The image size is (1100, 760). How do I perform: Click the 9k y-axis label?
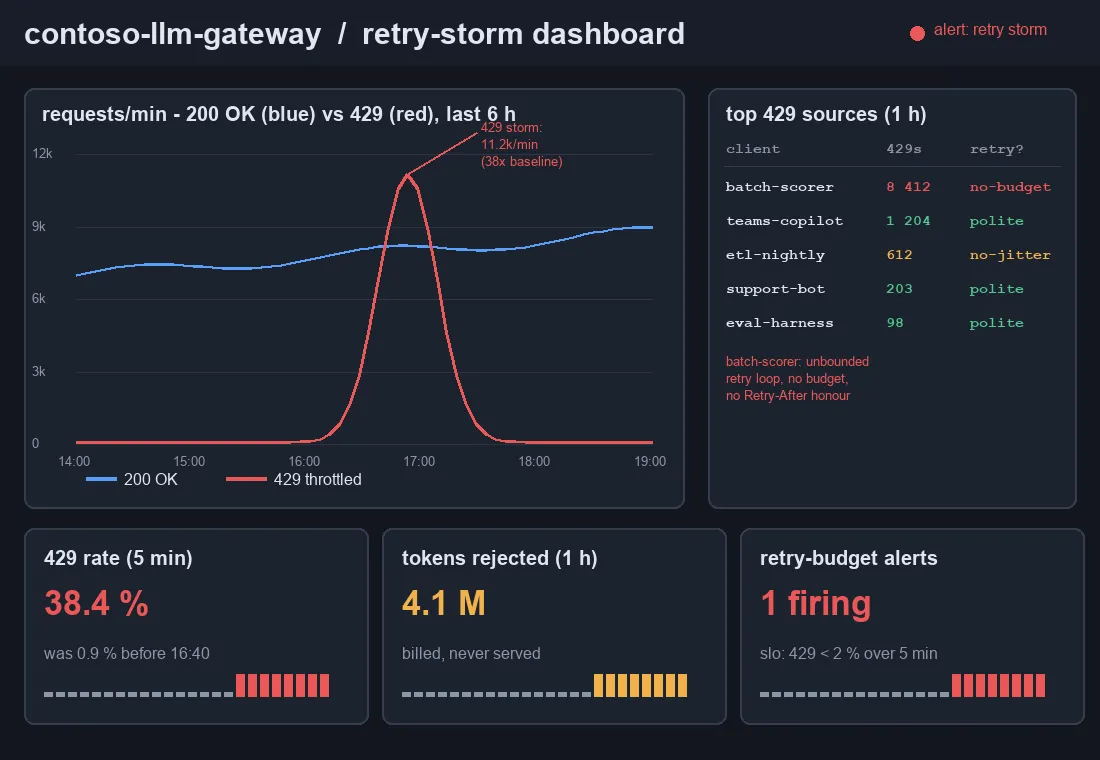(x=39, y=226)
